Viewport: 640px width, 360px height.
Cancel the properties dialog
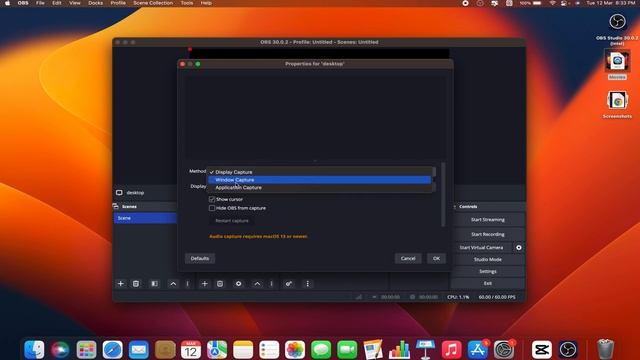pos(408,258)
